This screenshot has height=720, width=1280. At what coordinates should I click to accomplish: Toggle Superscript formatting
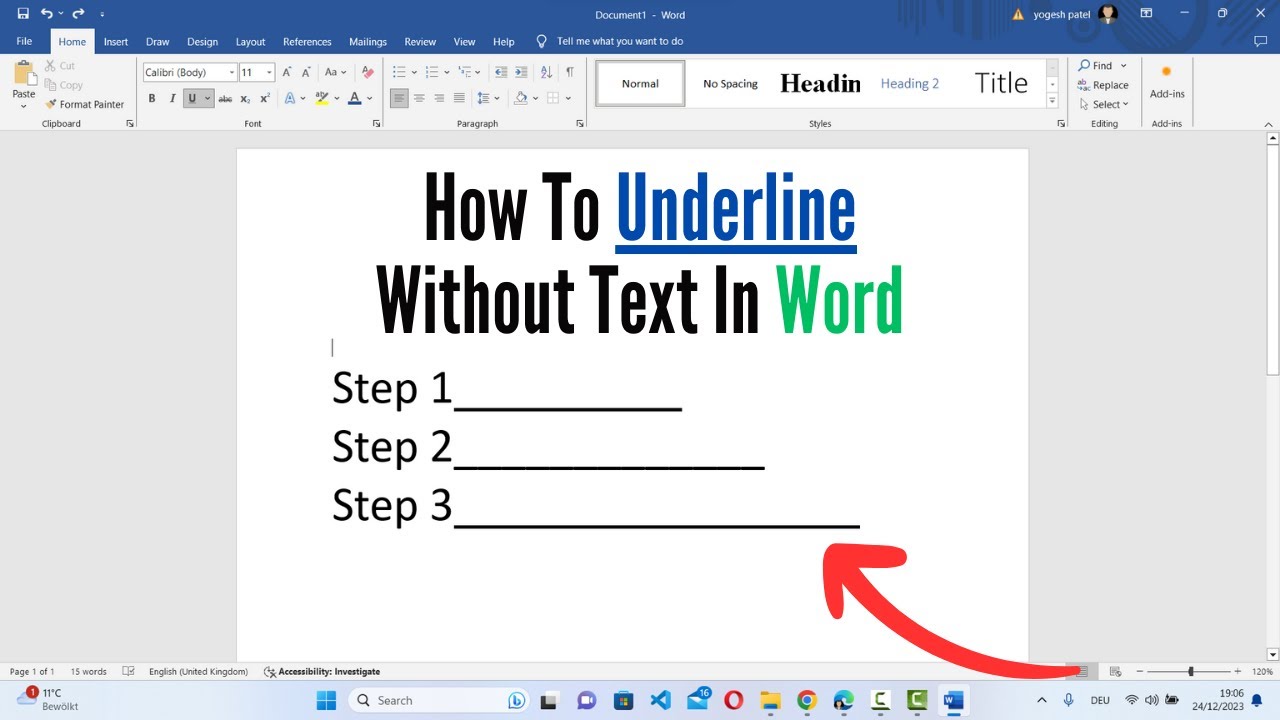coord(265,98)
